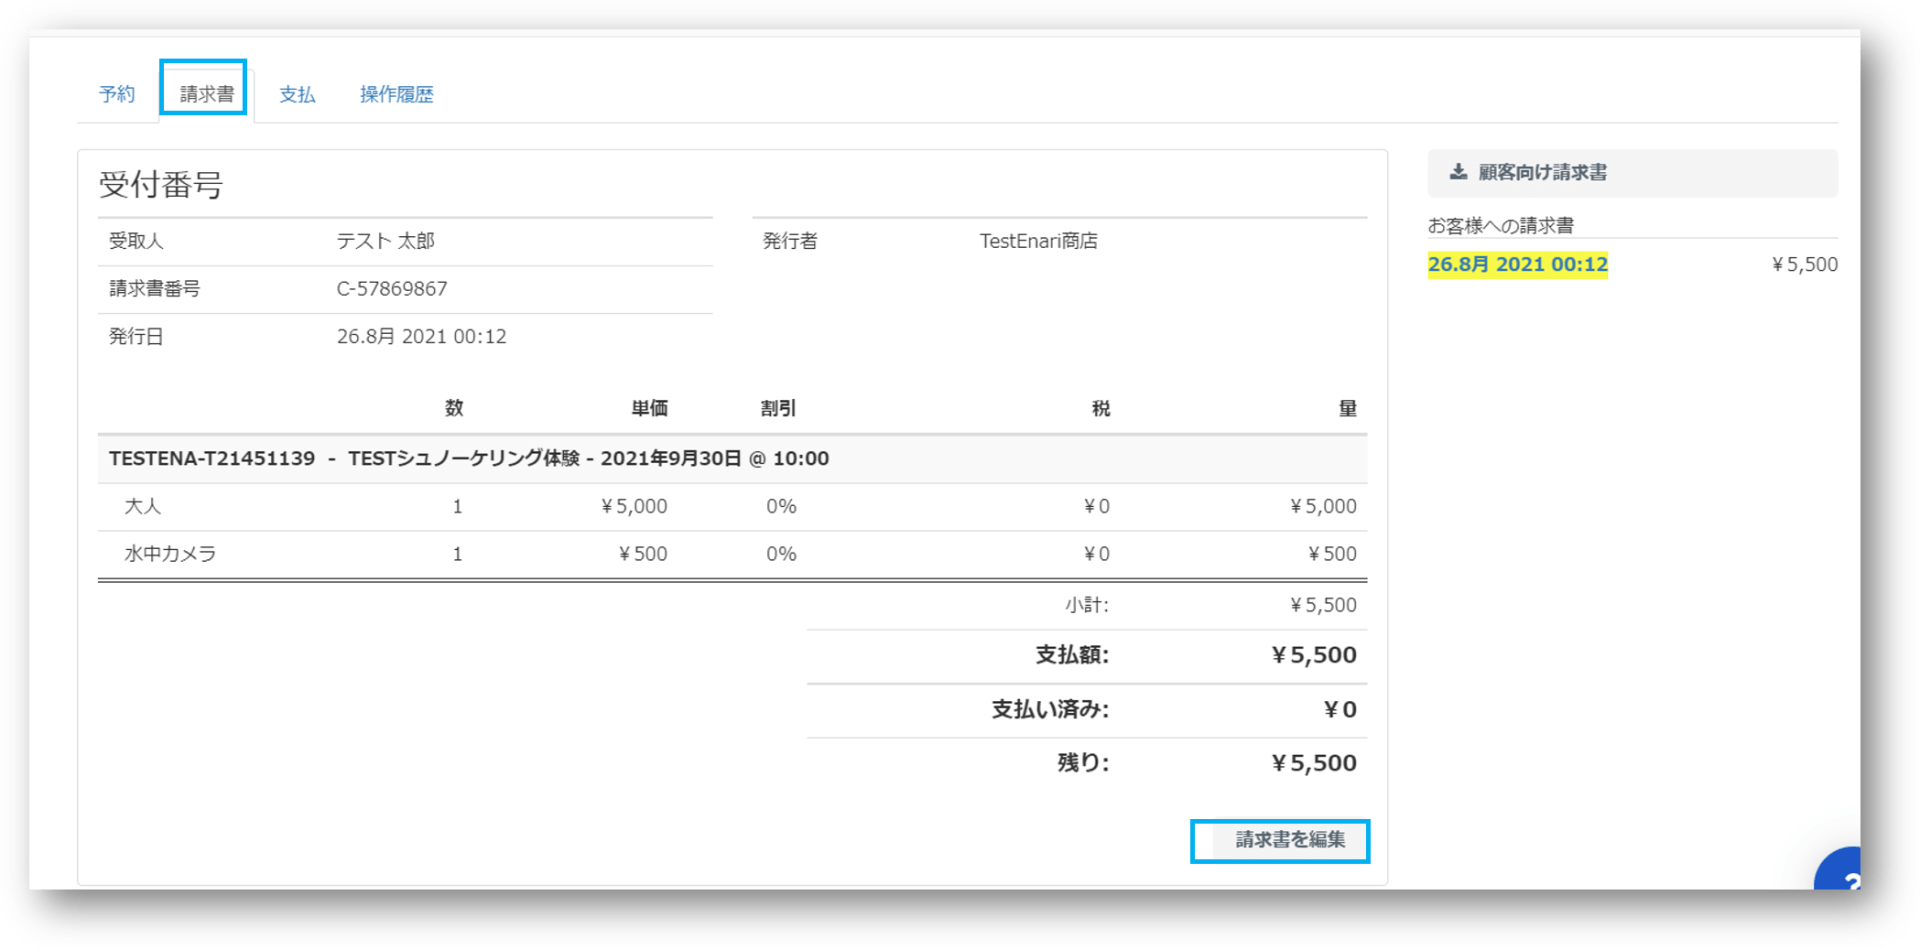1920x949 pixels.
Task: Select the TESTENA-T21451139 booking row header
Action: point(468,458)
